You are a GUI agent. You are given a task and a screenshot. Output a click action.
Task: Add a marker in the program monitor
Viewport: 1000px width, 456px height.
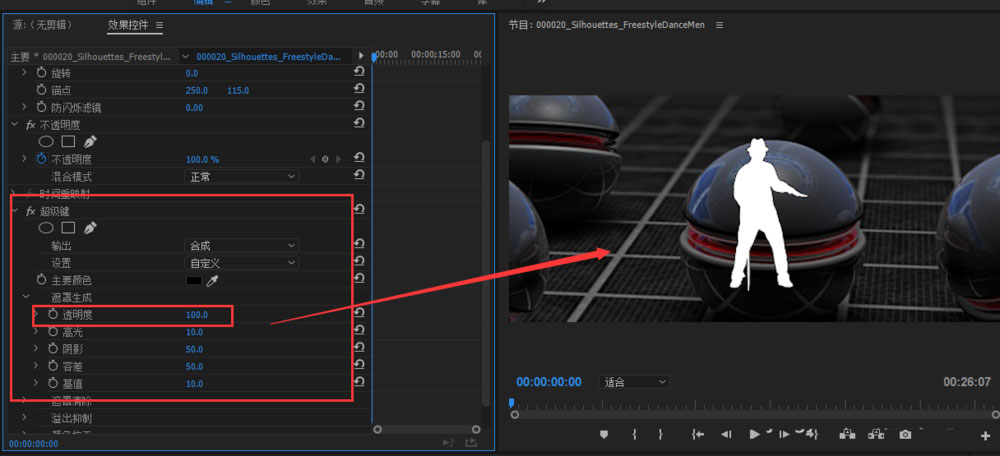tap(604, 434)
